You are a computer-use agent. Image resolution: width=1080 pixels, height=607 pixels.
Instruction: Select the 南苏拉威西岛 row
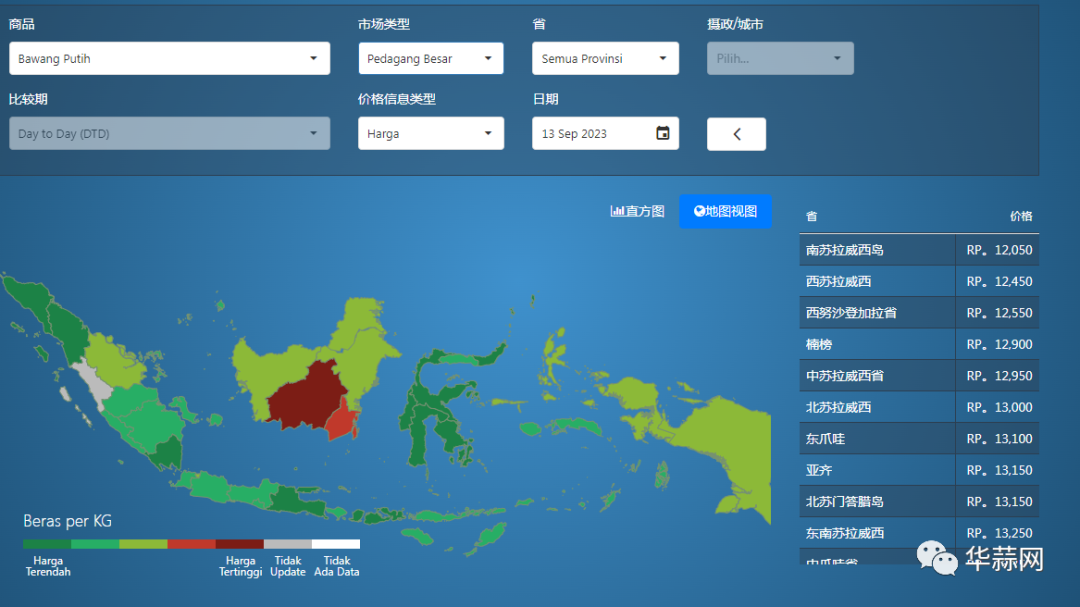(919, 250)
